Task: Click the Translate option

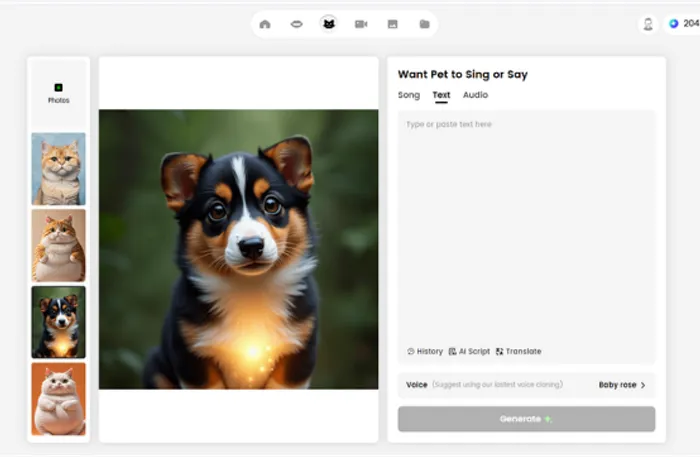Action: click(518, 351)
